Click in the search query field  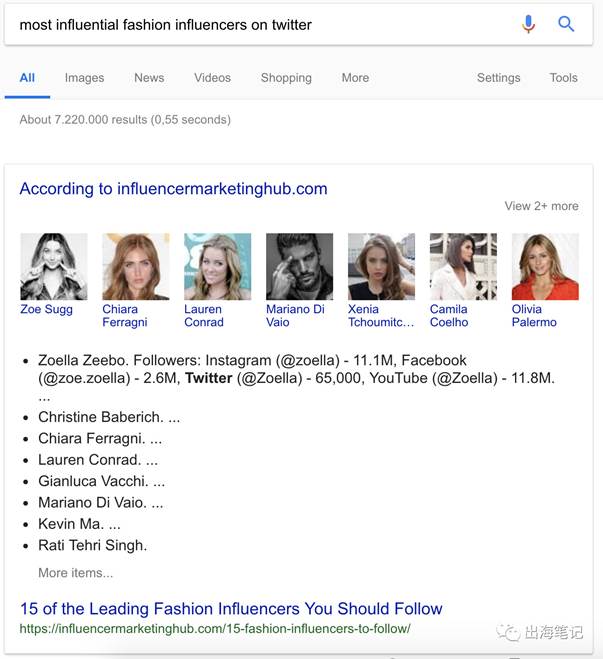coord(260,25)
